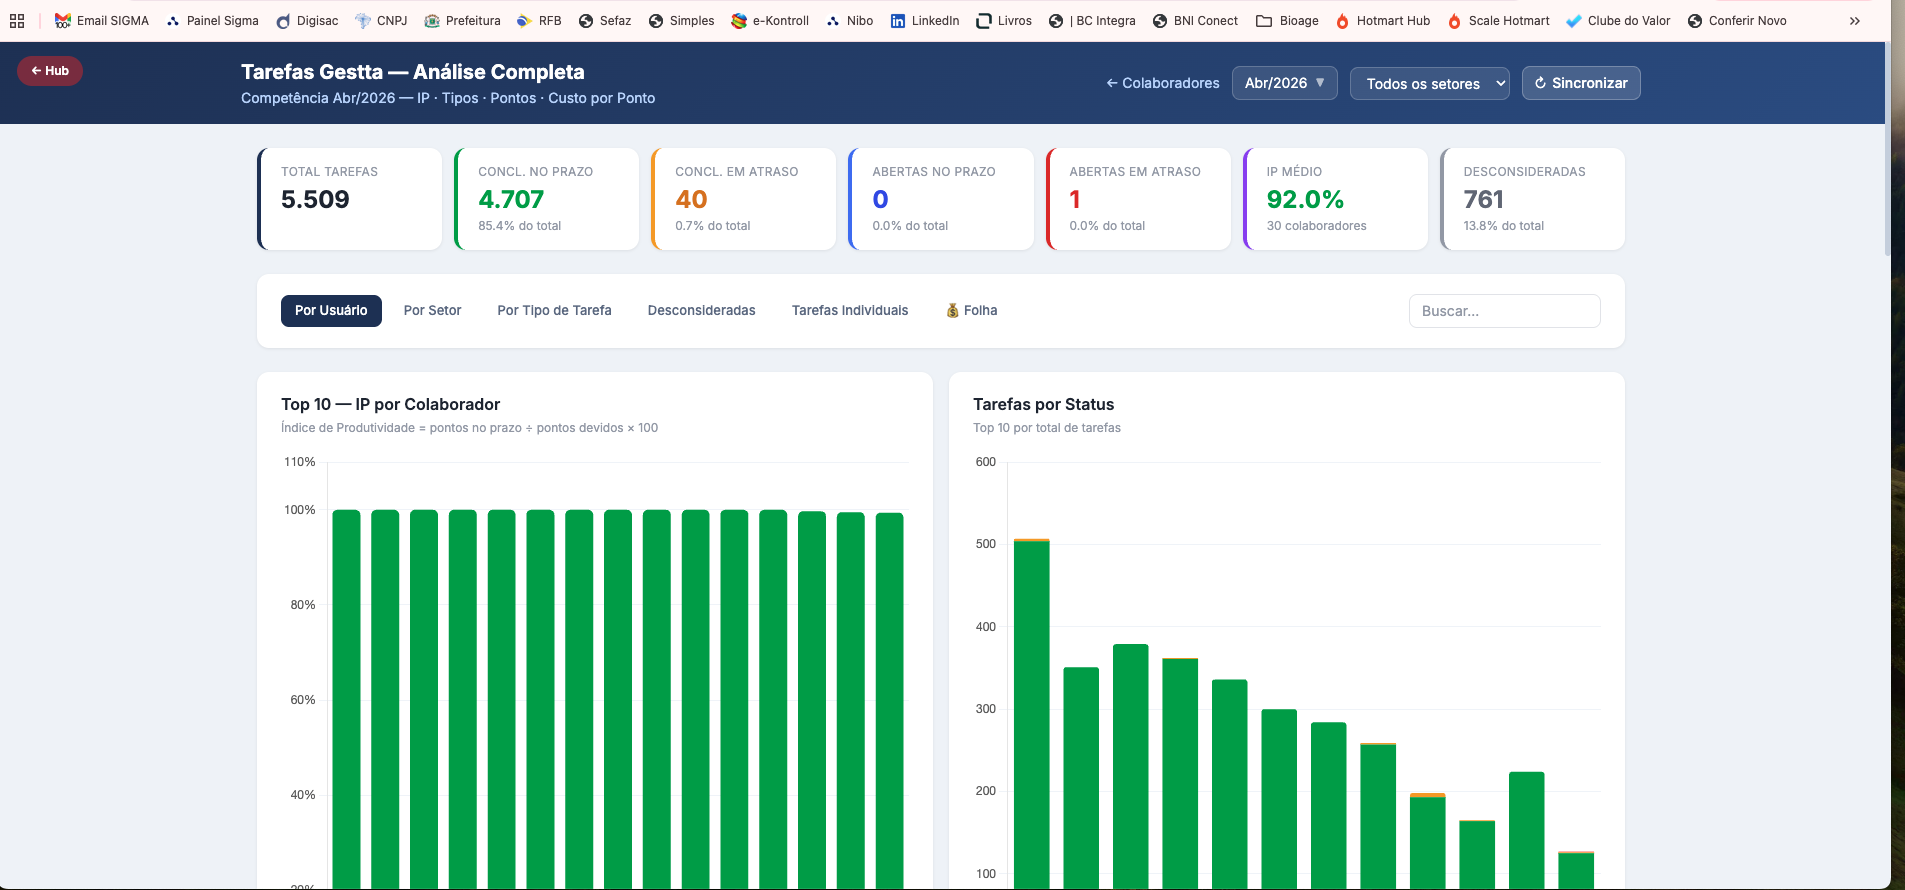Show more bookmarks with the chevron

(x=1855, y=21)
